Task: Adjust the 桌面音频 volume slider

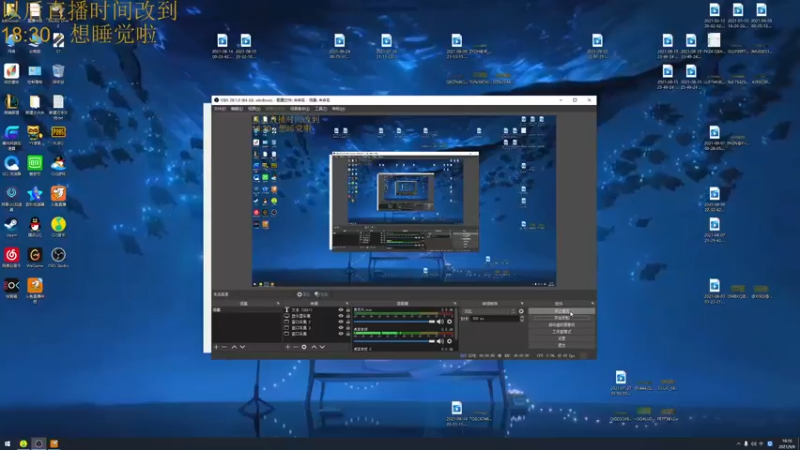Action: click(394, 341)
